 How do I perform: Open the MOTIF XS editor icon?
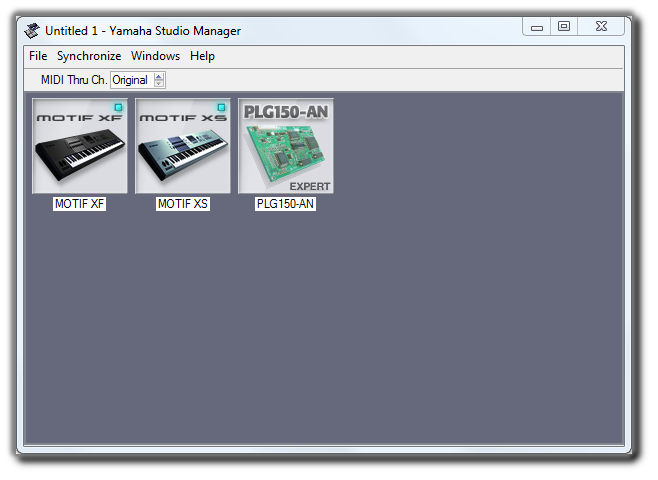[x=183, y=146]
